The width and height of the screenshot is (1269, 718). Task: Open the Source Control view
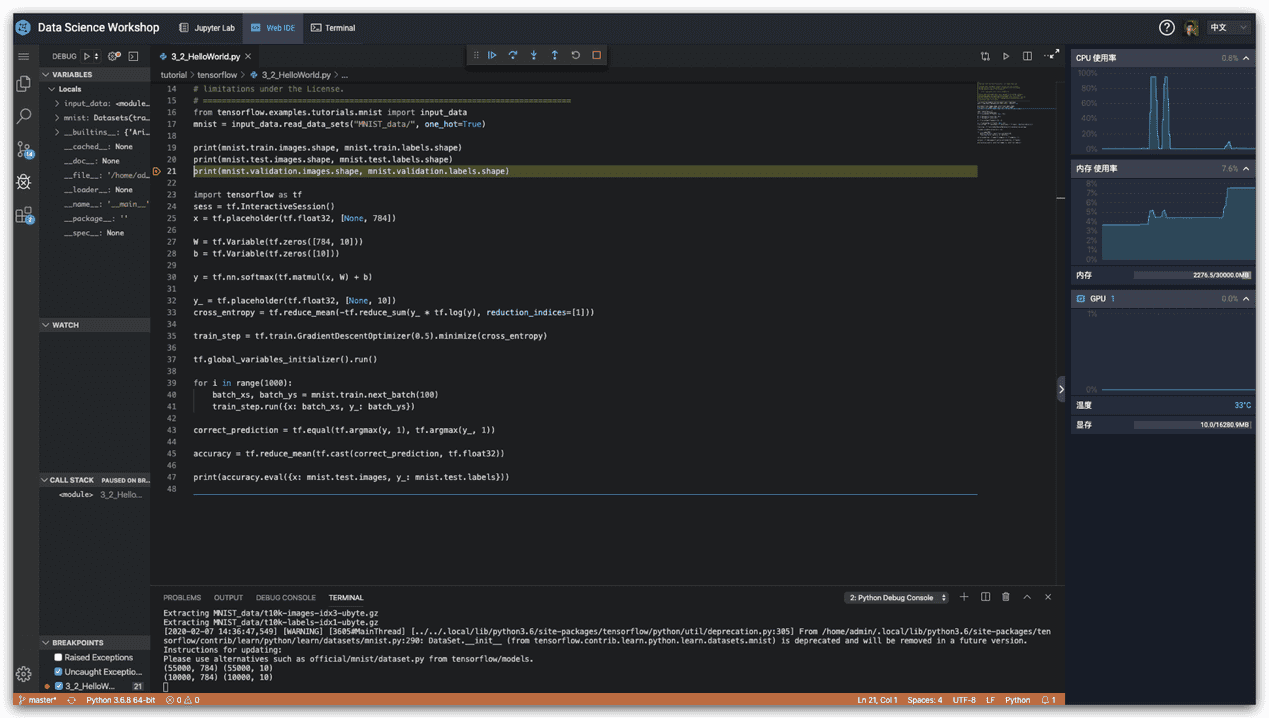click(24, 149)
